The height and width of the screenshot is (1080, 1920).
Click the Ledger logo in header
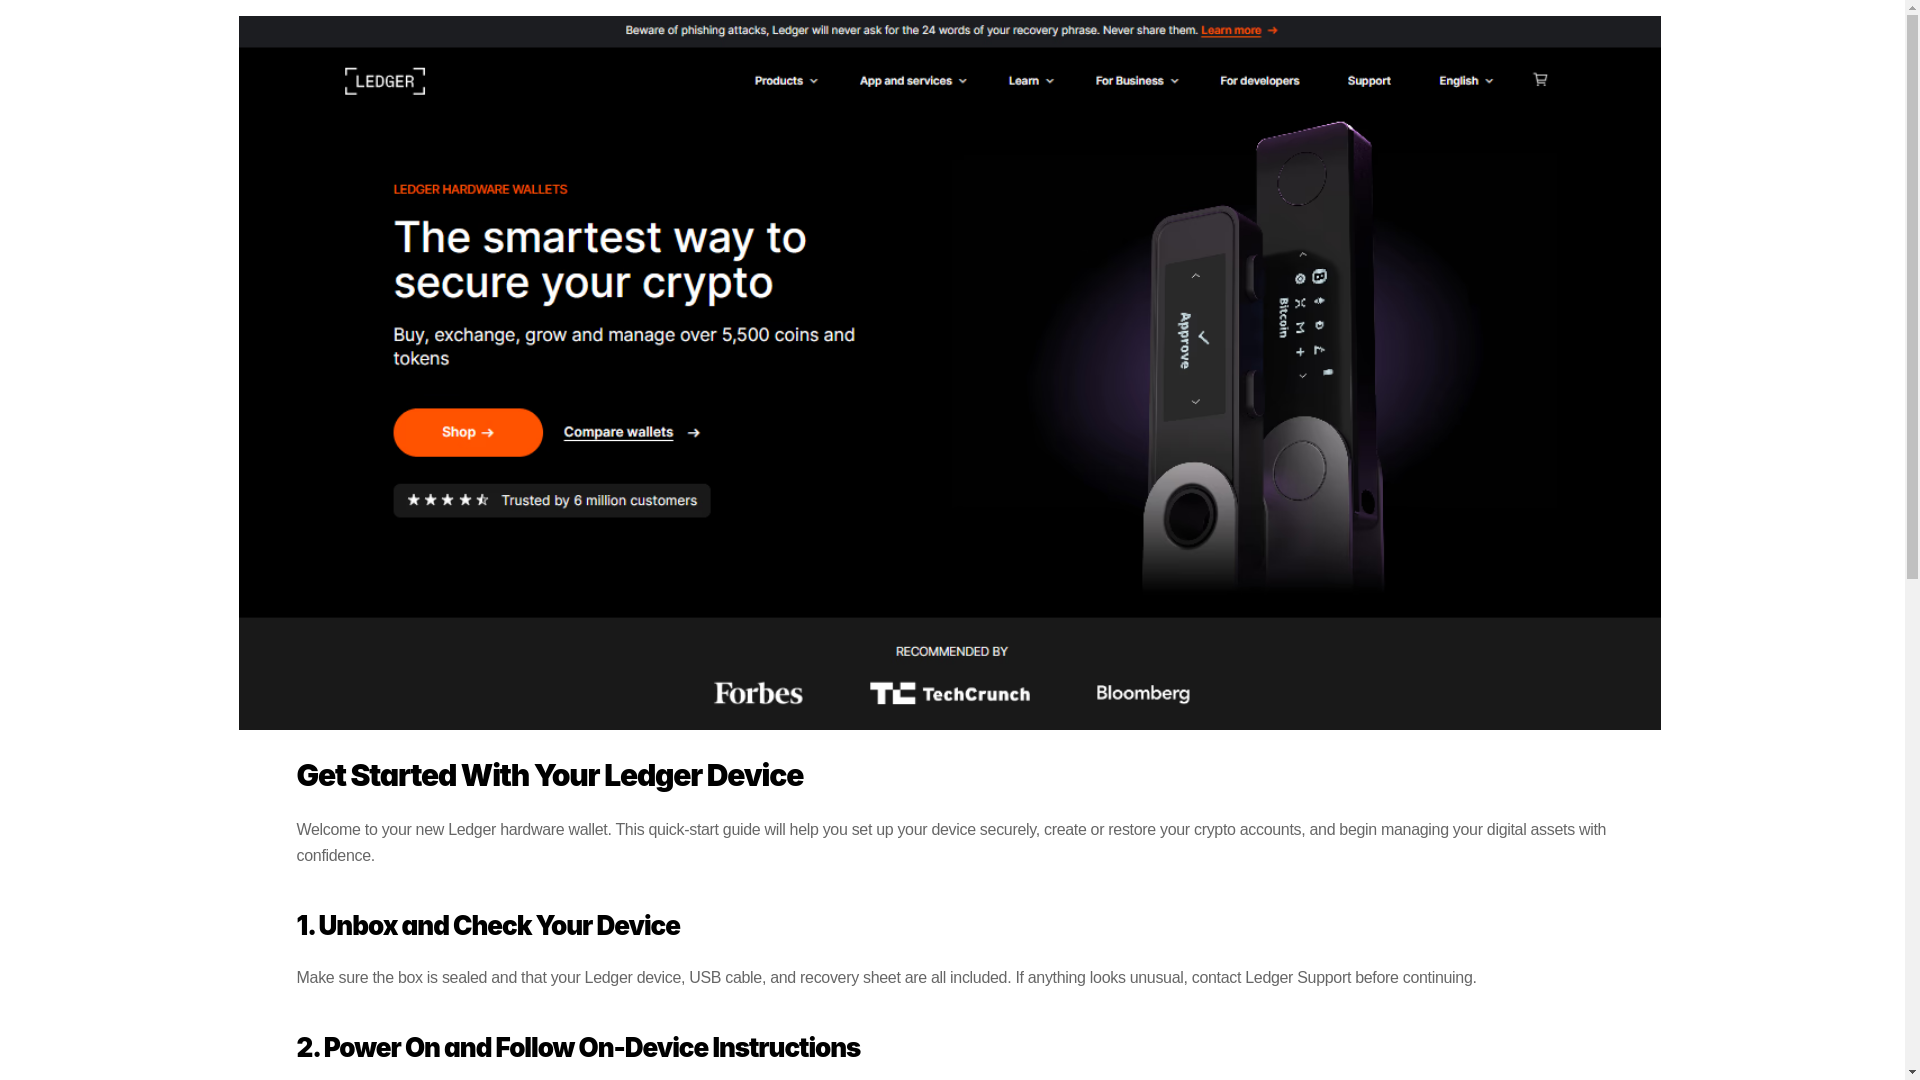(385, 81)
